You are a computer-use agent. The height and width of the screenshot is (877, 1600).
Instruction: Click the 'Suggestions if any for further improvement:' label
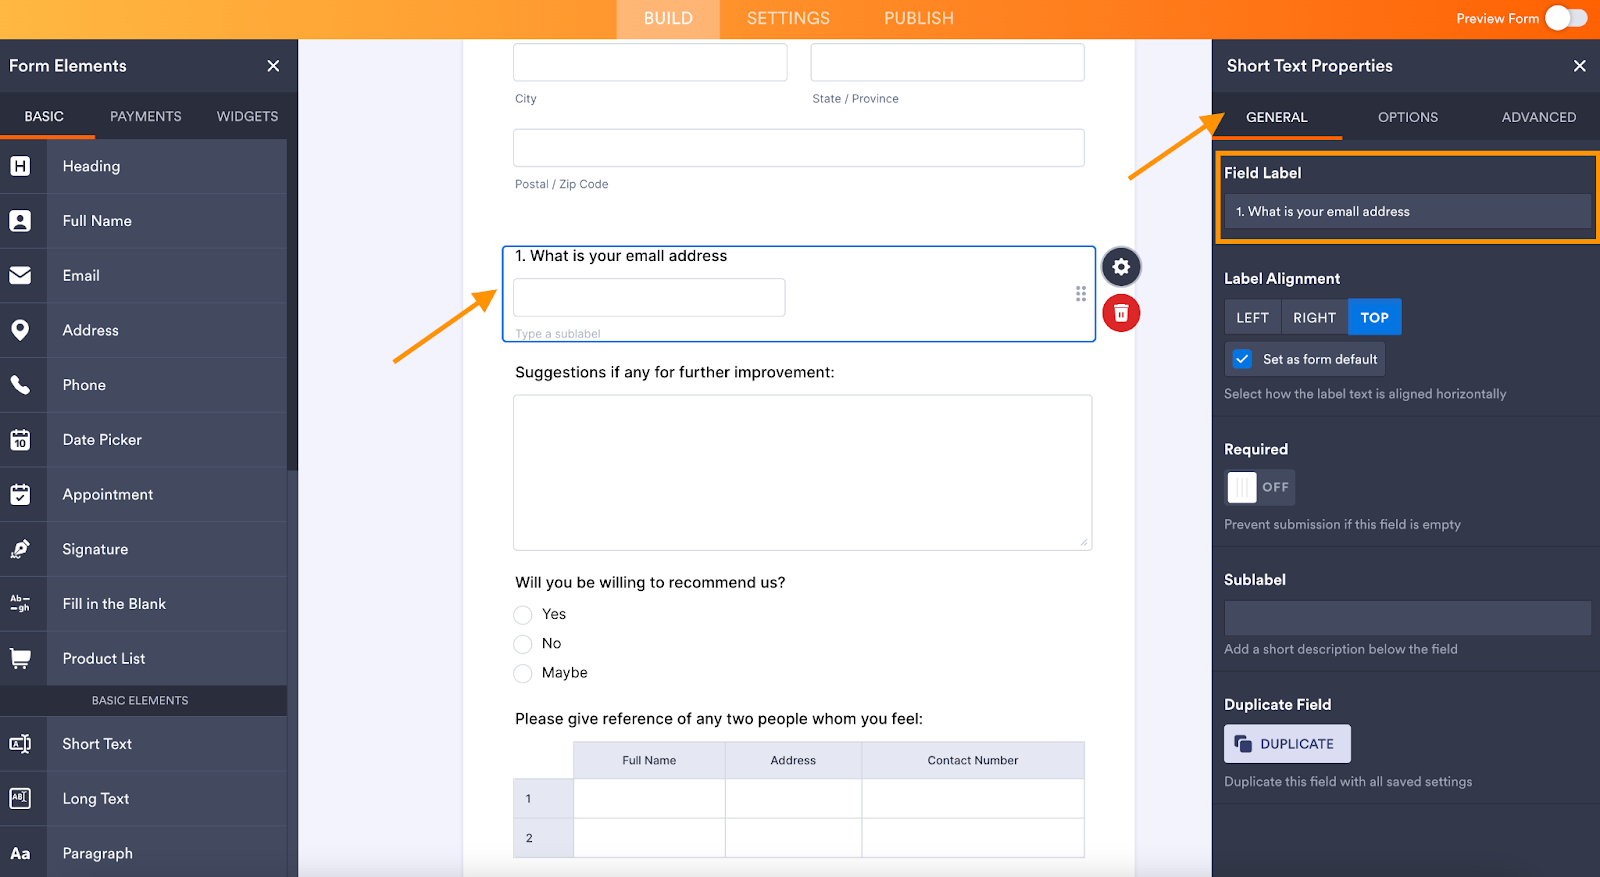[x=674, y=372]
